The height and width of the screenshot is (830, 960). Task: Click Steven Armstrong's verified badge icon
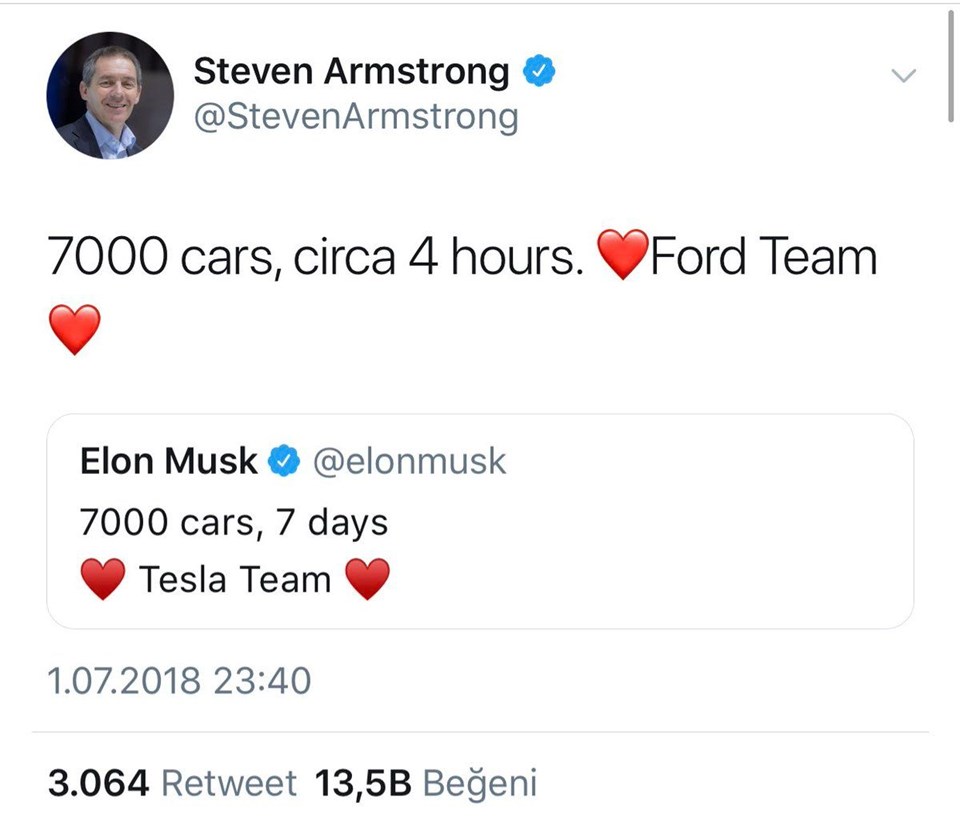[540, 70]
